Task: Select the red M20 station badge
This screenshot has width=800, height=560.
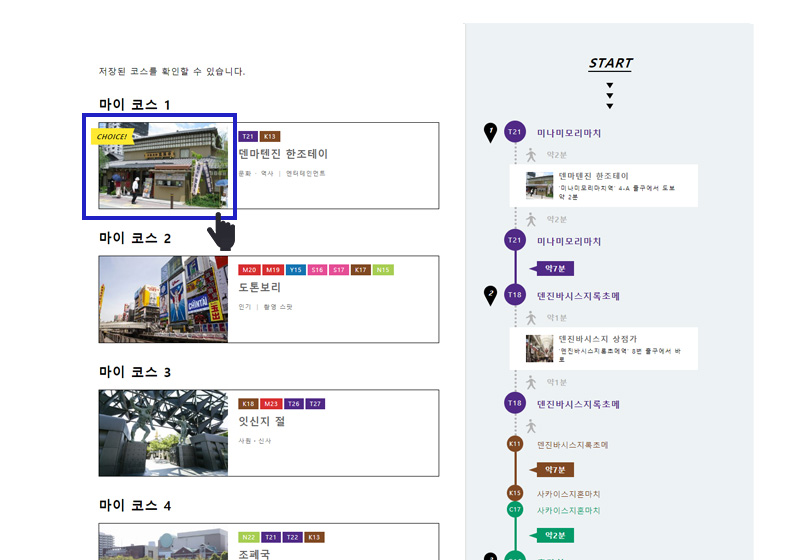Action: coord(249,270)
